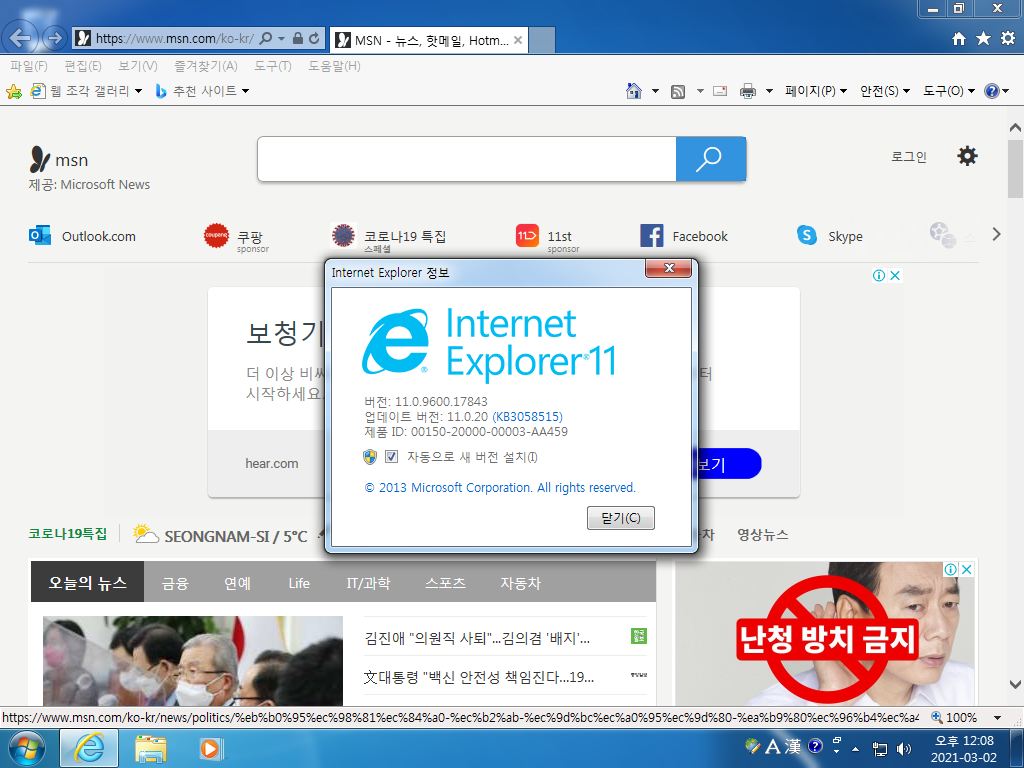Select IT/과학 news tab

pos(368,583)
